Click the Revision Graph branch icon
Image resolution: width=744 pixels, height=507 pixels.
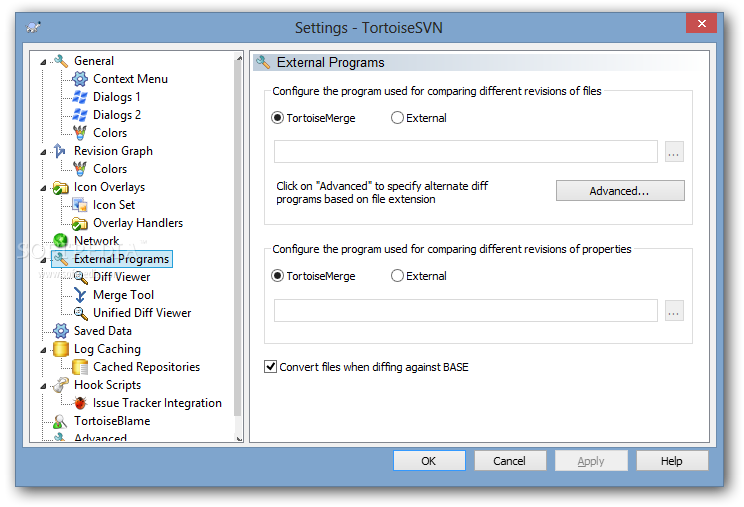pyautogui.click(x=60, y=151)
